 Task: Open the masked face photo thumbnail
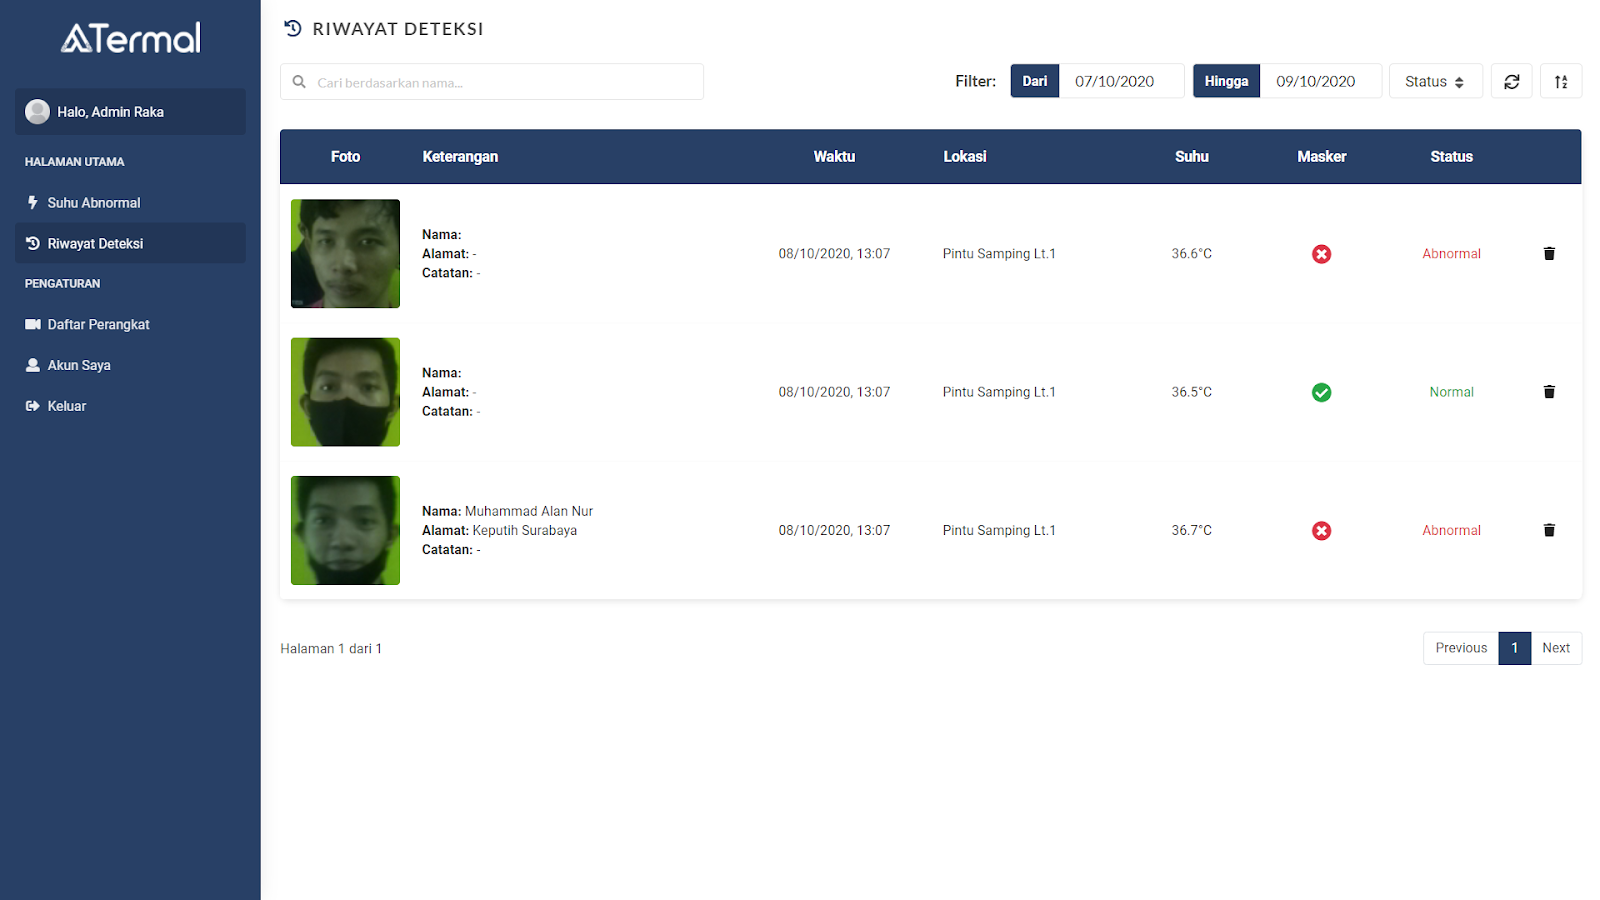(345, 392)
